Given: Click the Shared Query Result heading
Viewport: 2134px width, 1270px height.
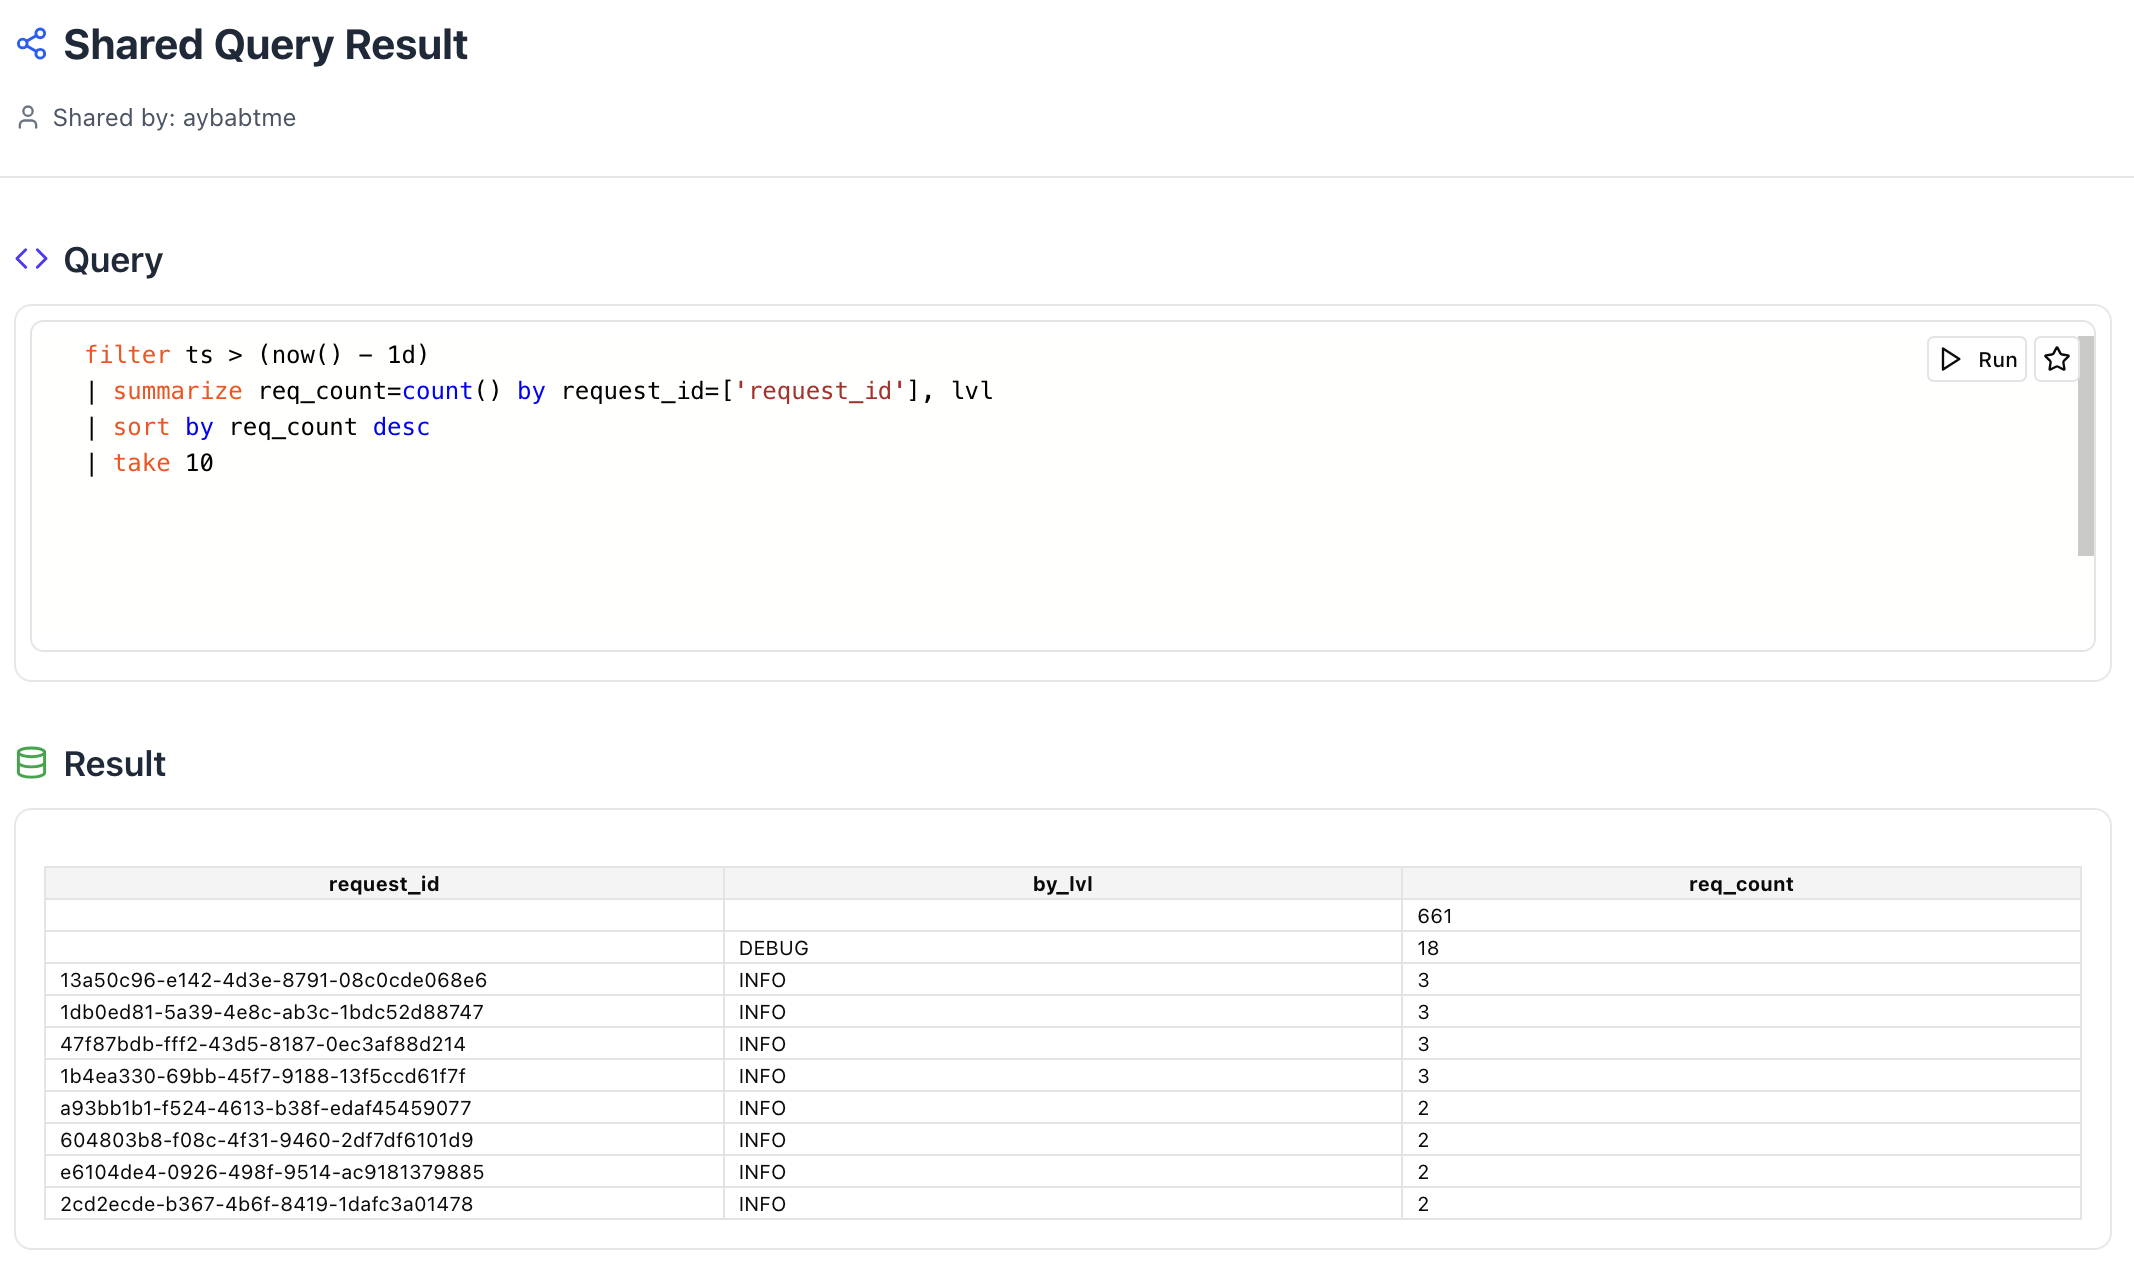Looking at the screenshot, I should [265, 45].
